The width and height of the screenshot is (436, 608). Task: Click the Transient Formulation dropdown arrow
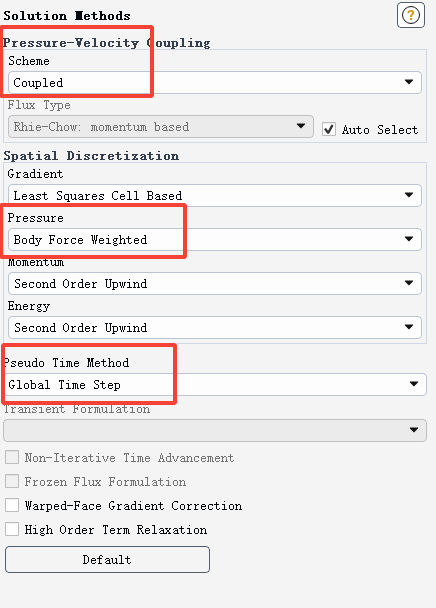tap(414, 430)
